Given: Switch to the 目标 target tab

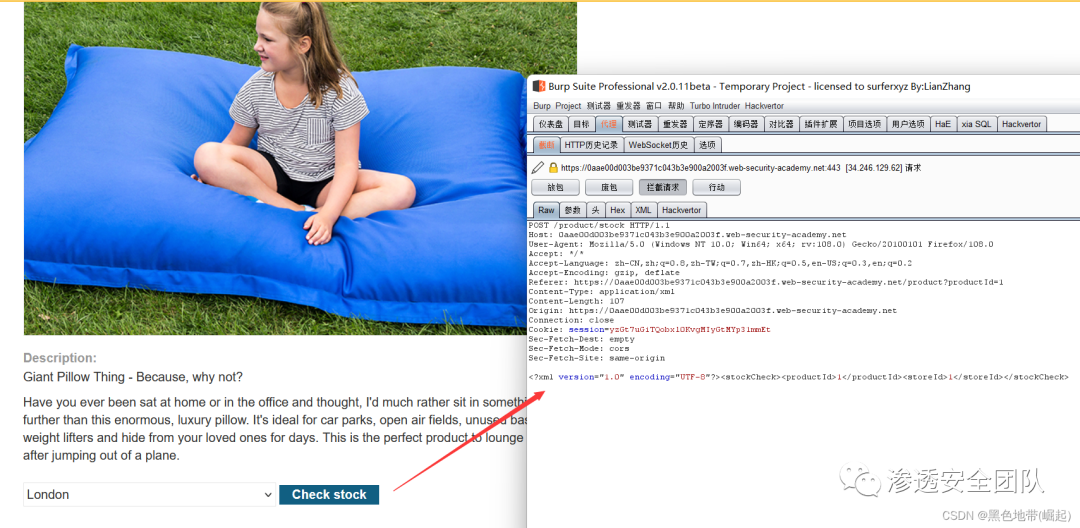Looking at the screenshot, I should click(582, 124).
